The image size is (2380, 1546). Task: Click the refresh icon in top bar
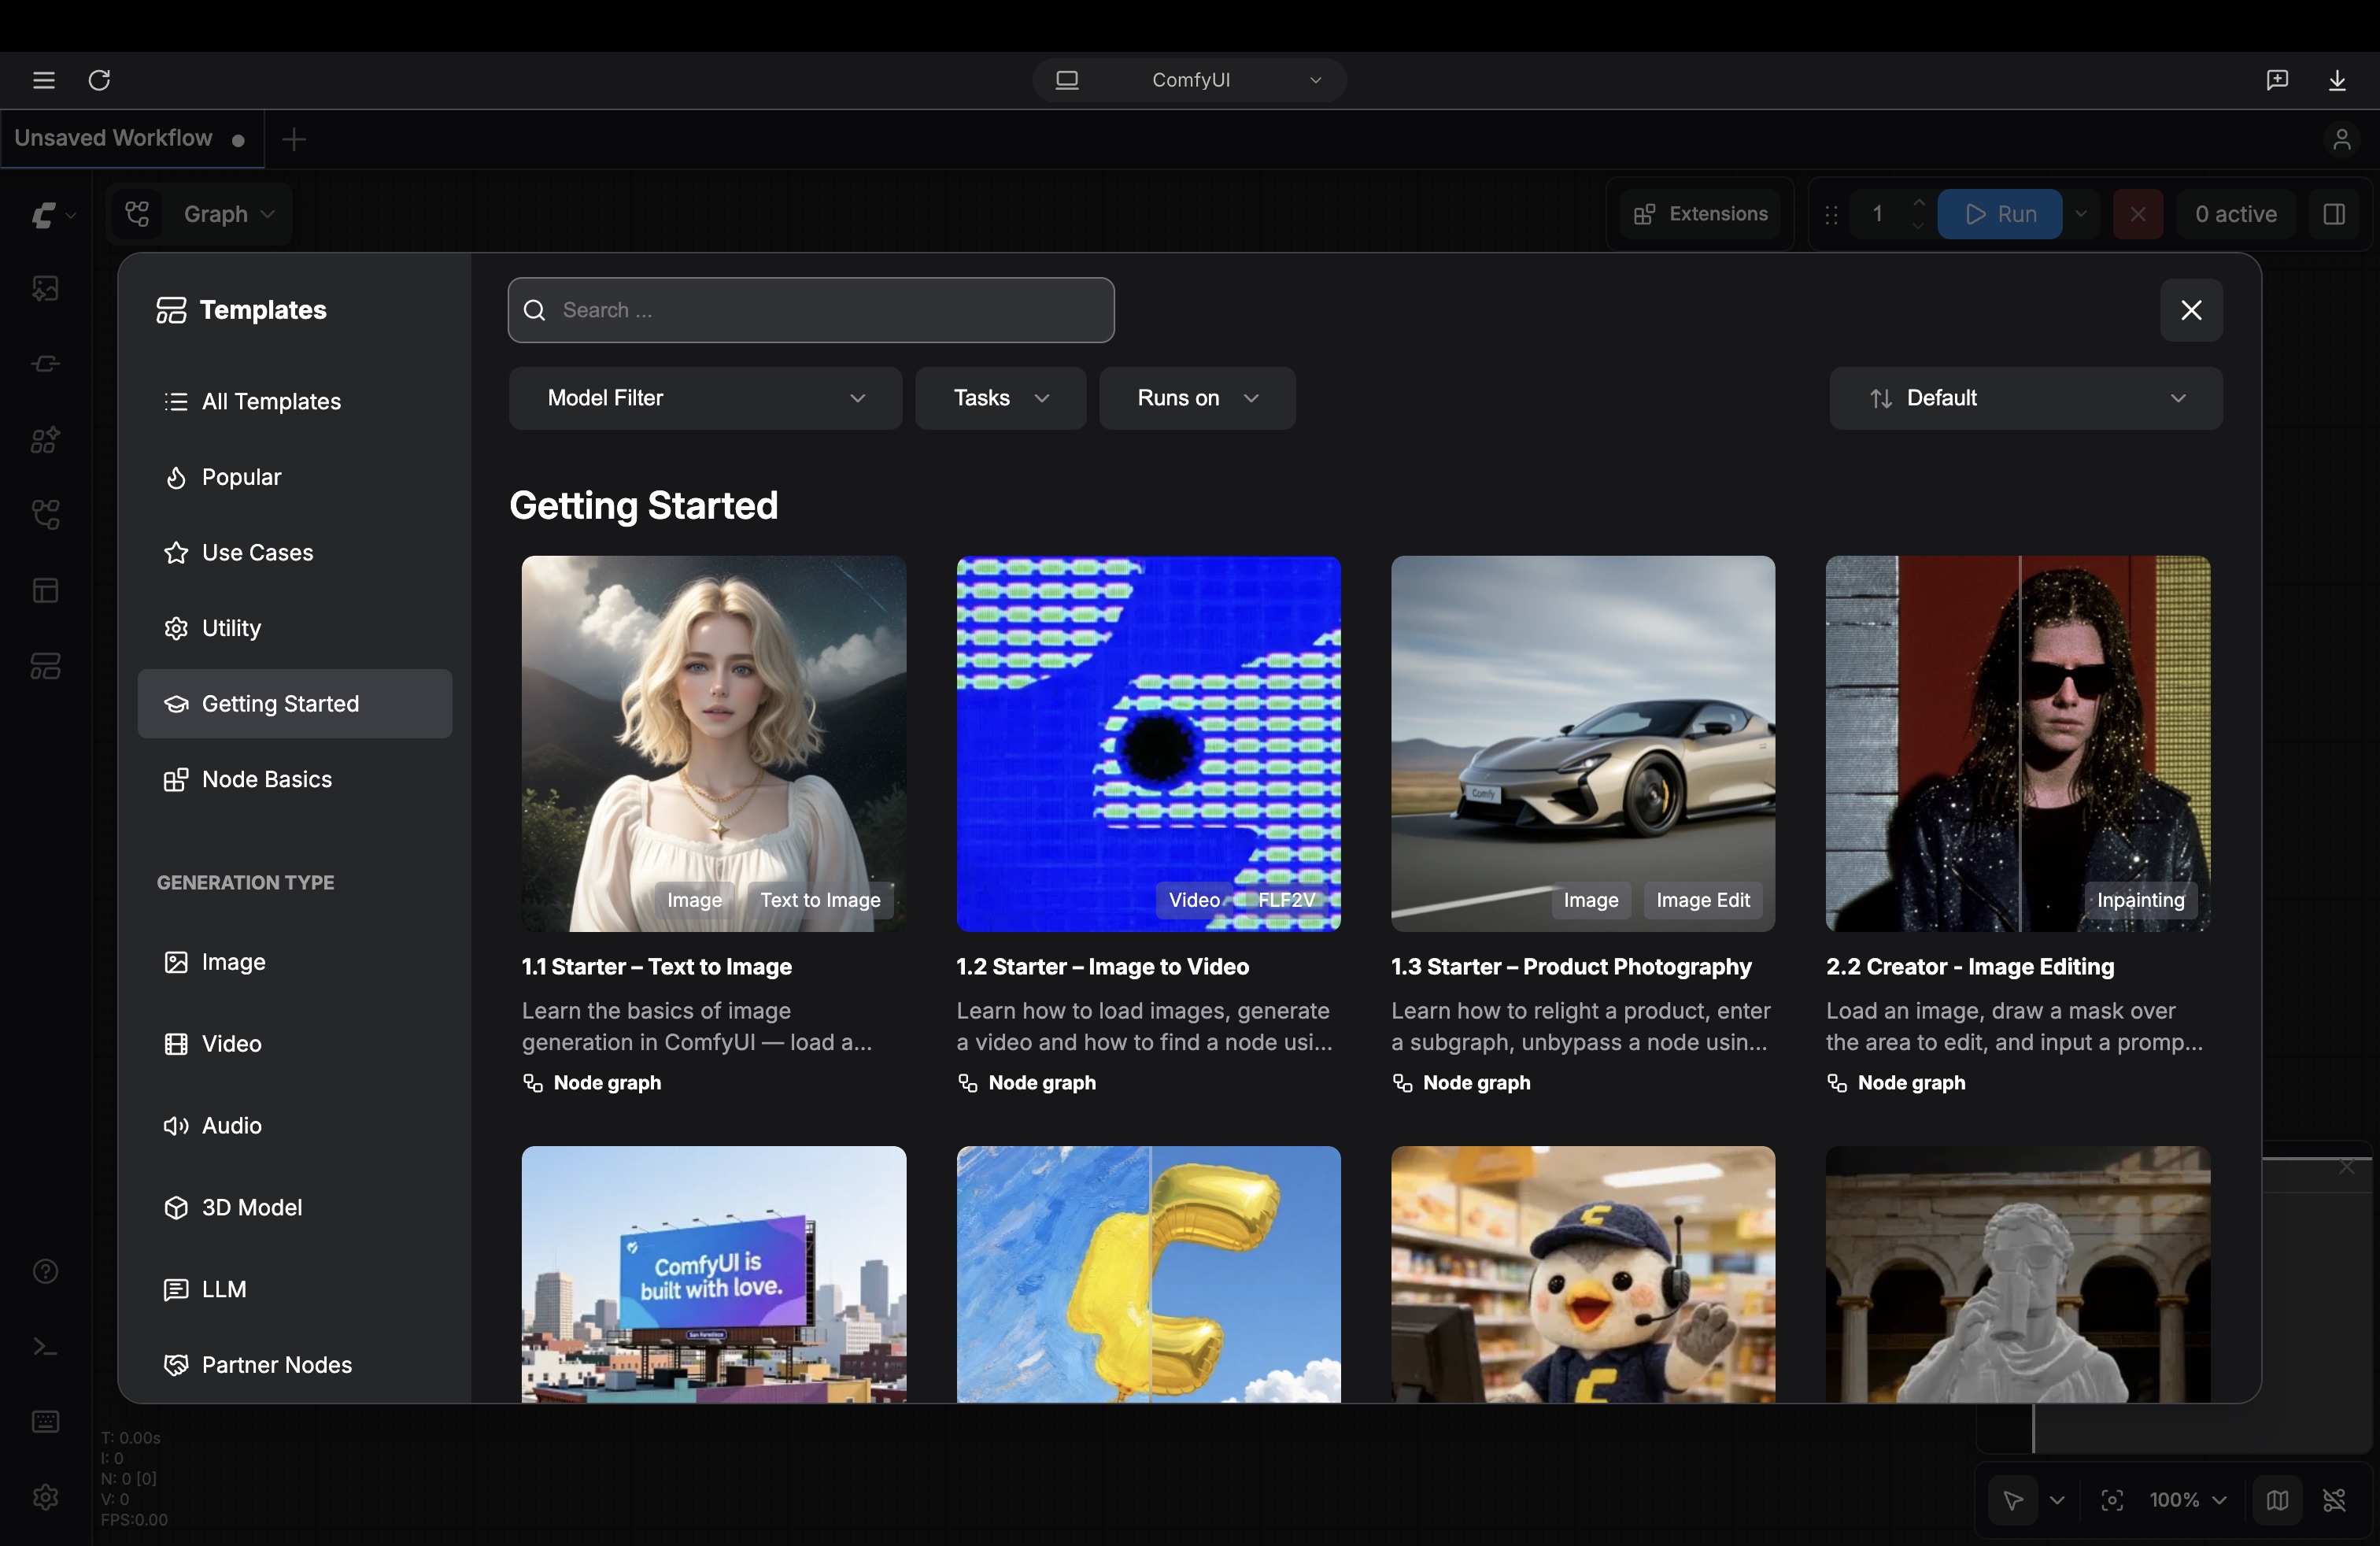(99, 80)
